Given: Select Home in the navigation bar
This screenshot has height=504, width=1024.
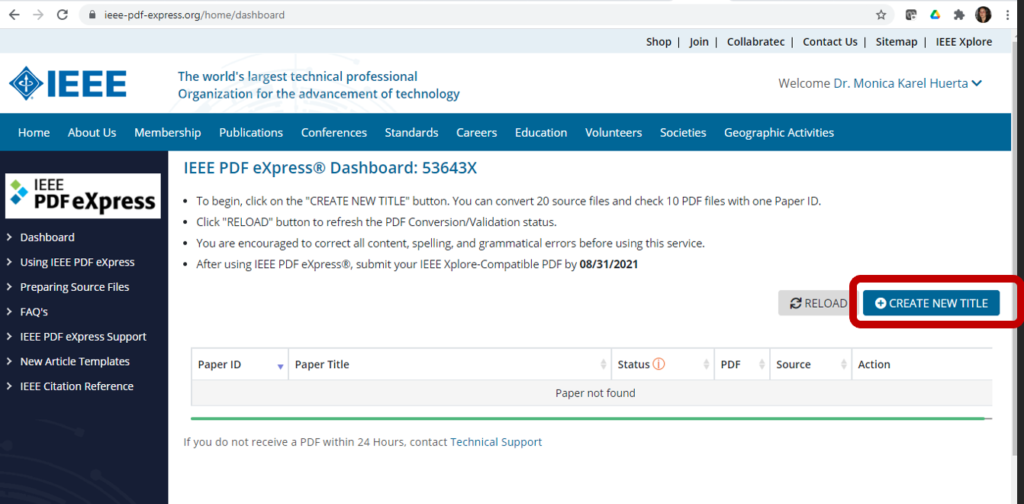Looking at the screenshot, I should point(34,133).
